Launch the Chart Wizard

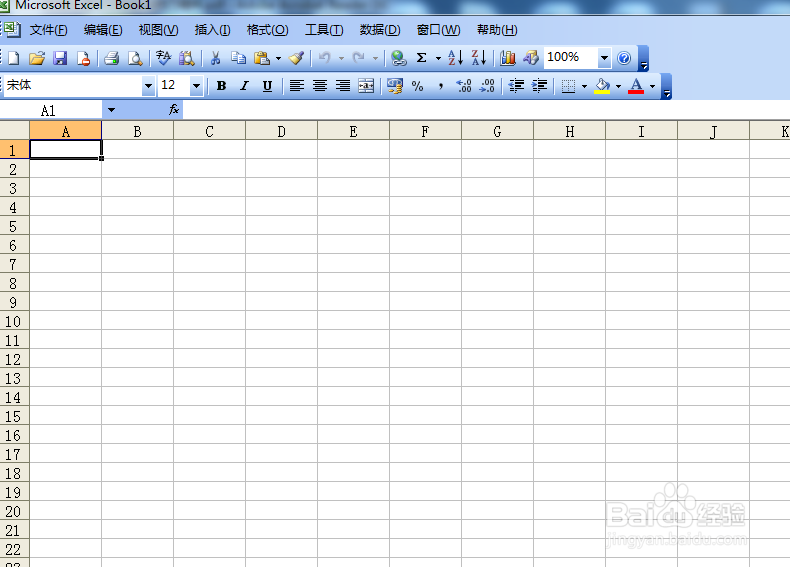(x=507, y=58)
